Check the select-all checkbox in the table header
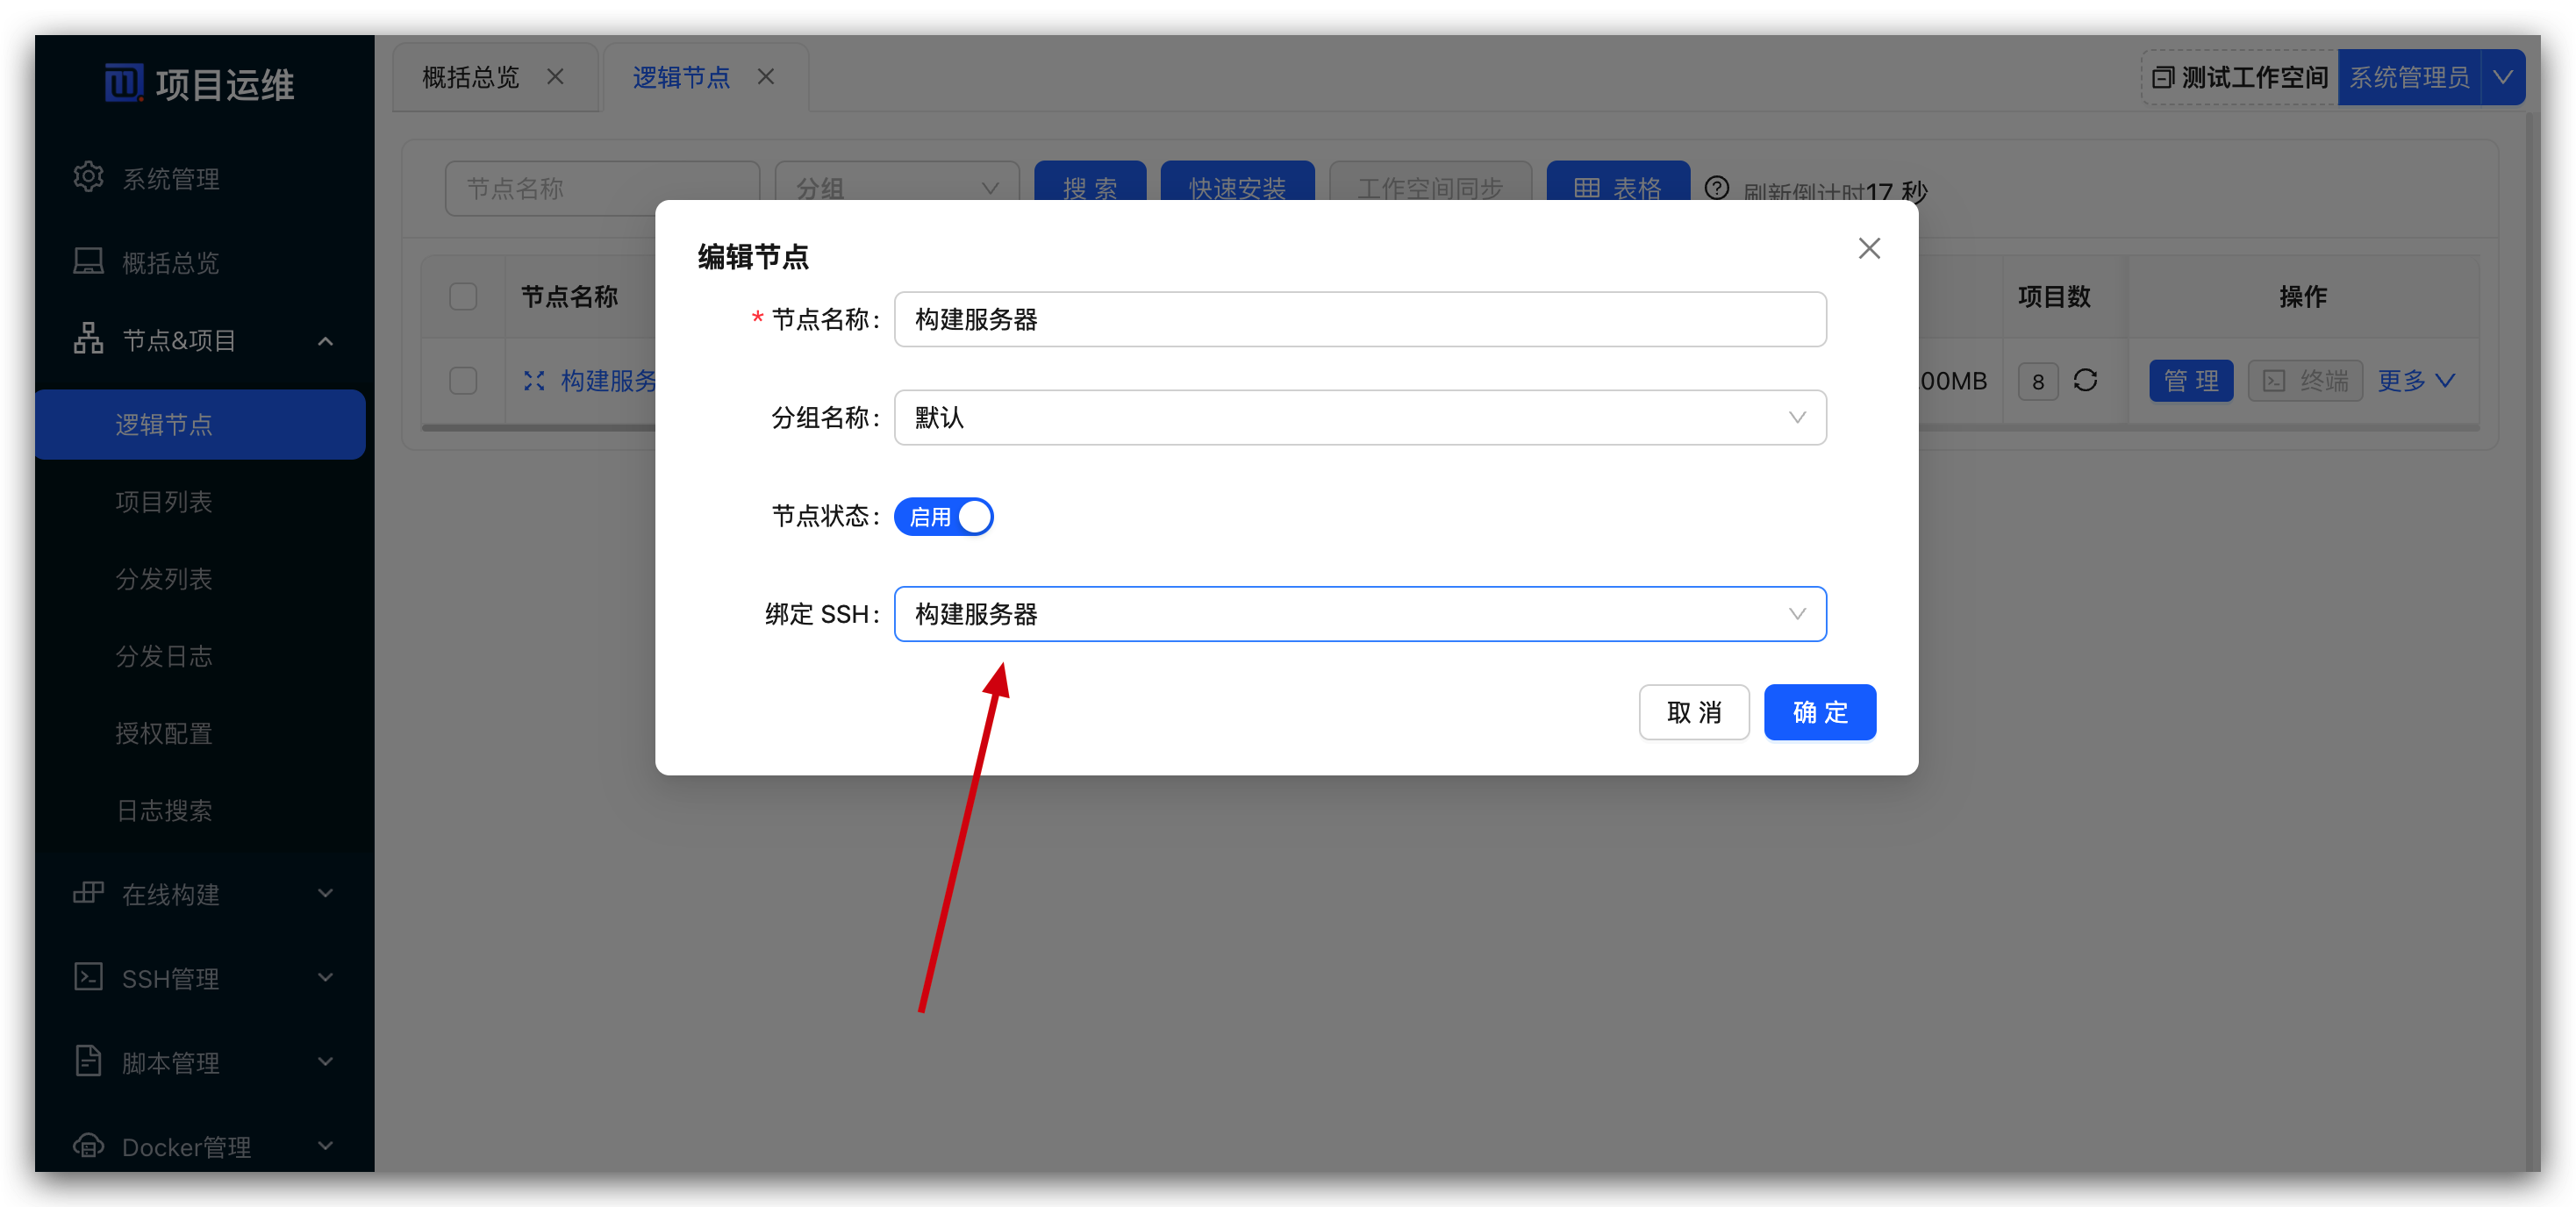Screen dimensions: 2576x1207 462,296
